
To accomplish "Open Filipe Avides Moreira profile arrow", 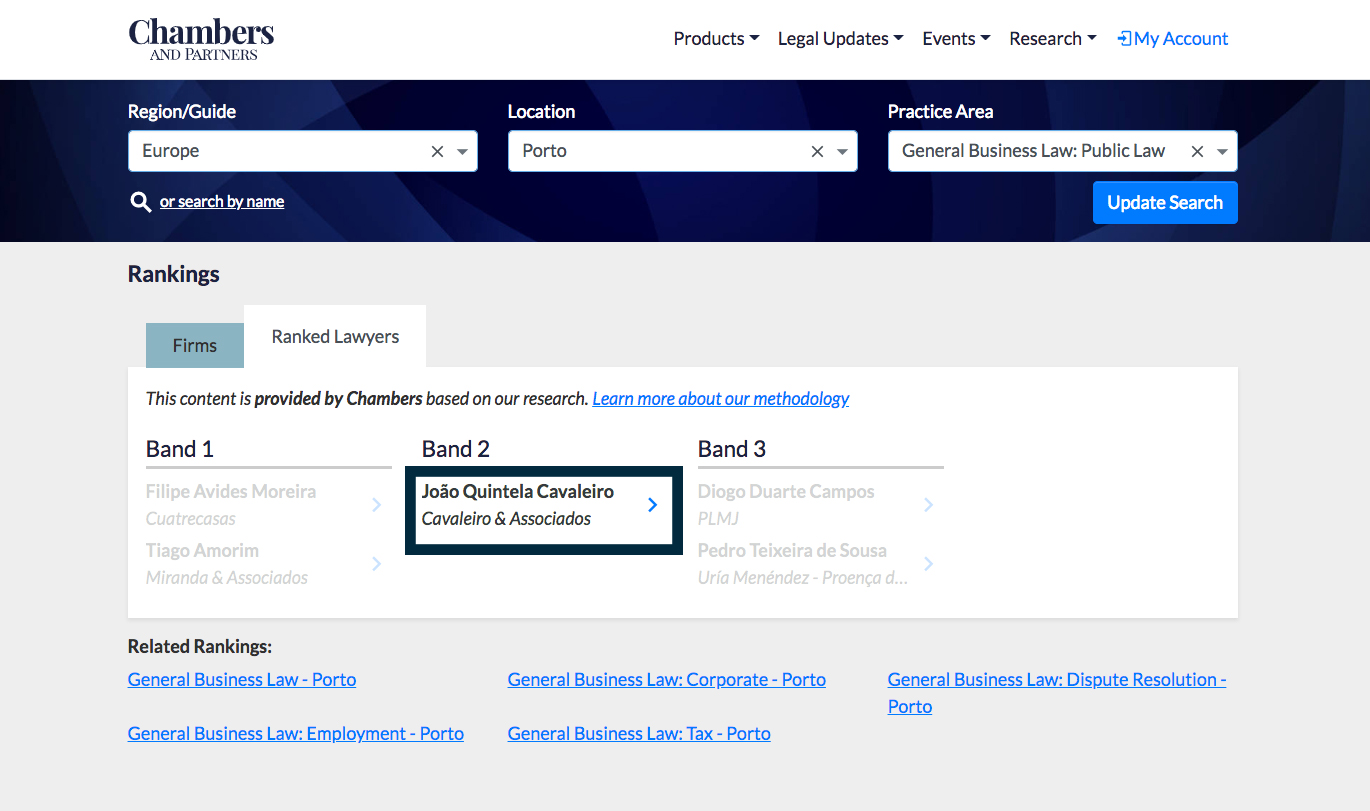I will click(x=377, y=505).
